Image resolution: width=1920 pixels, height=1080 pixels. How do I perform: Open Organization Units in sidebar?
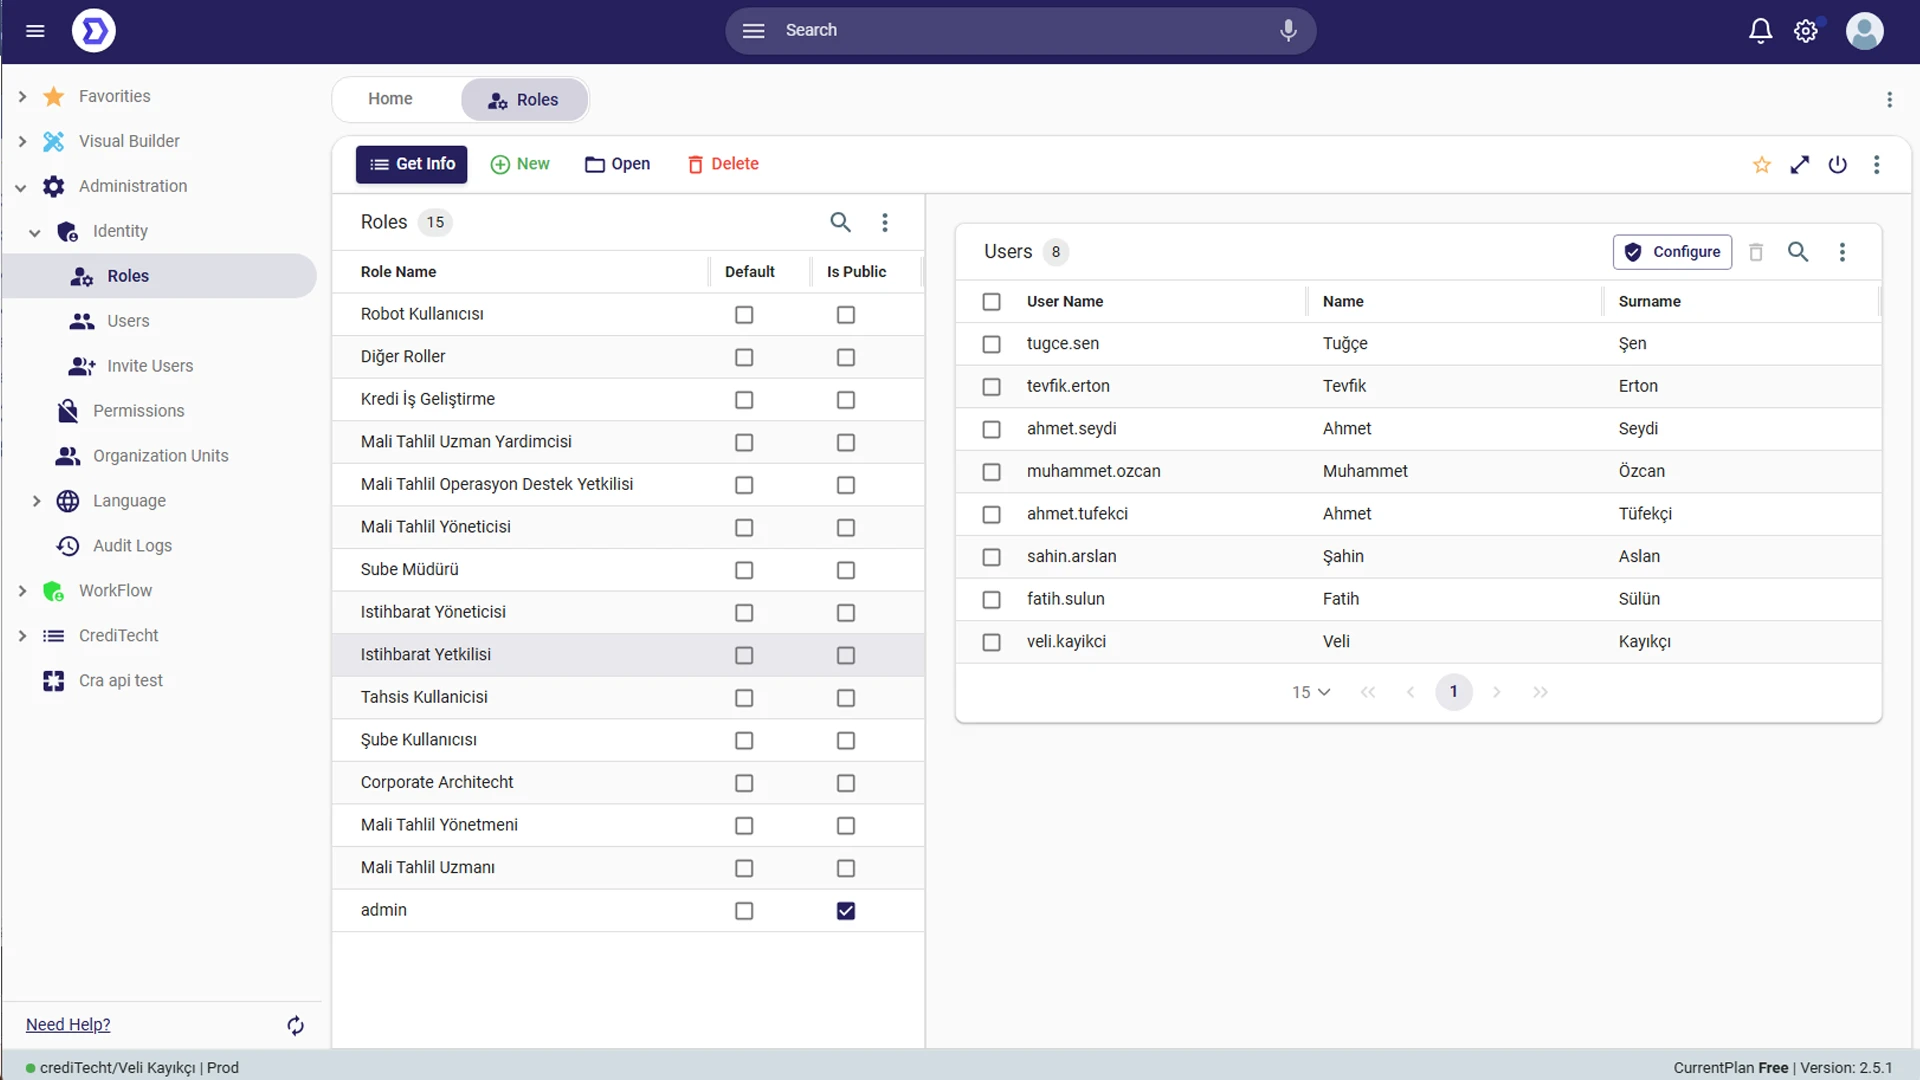coord(160,456)
